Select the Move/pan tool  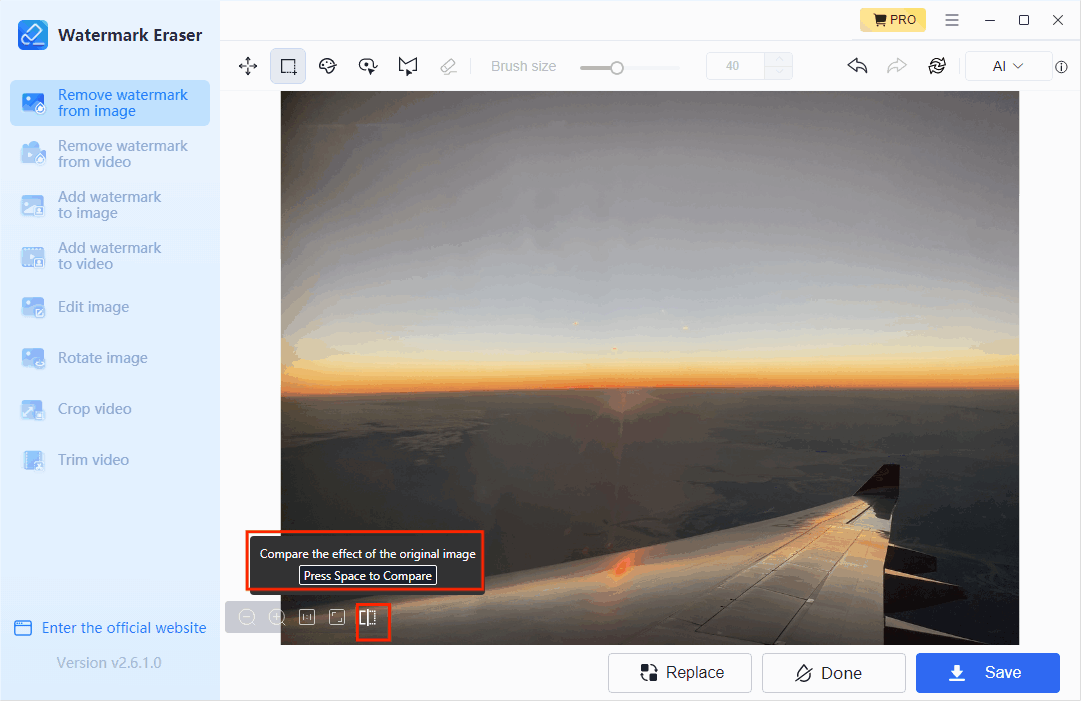[248, 66]
